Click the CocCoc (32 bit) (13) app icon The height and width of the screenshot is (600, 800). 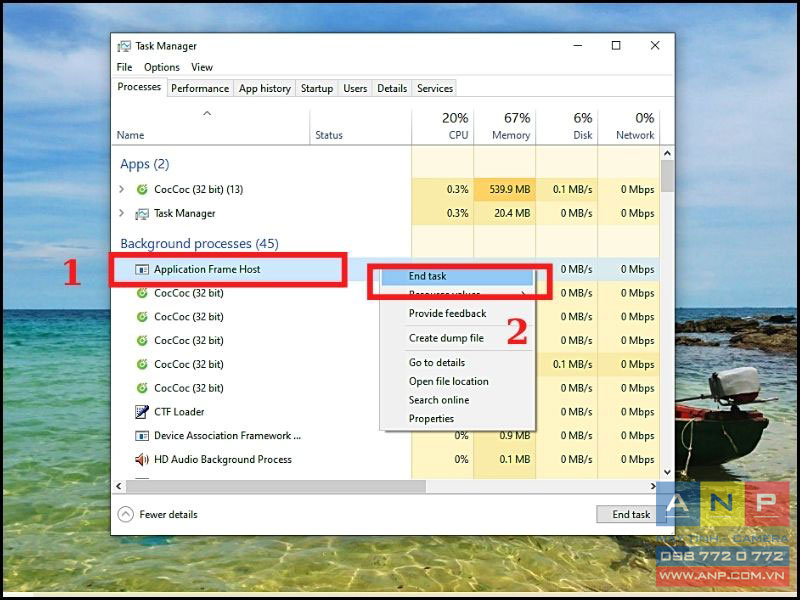(142, 189)
